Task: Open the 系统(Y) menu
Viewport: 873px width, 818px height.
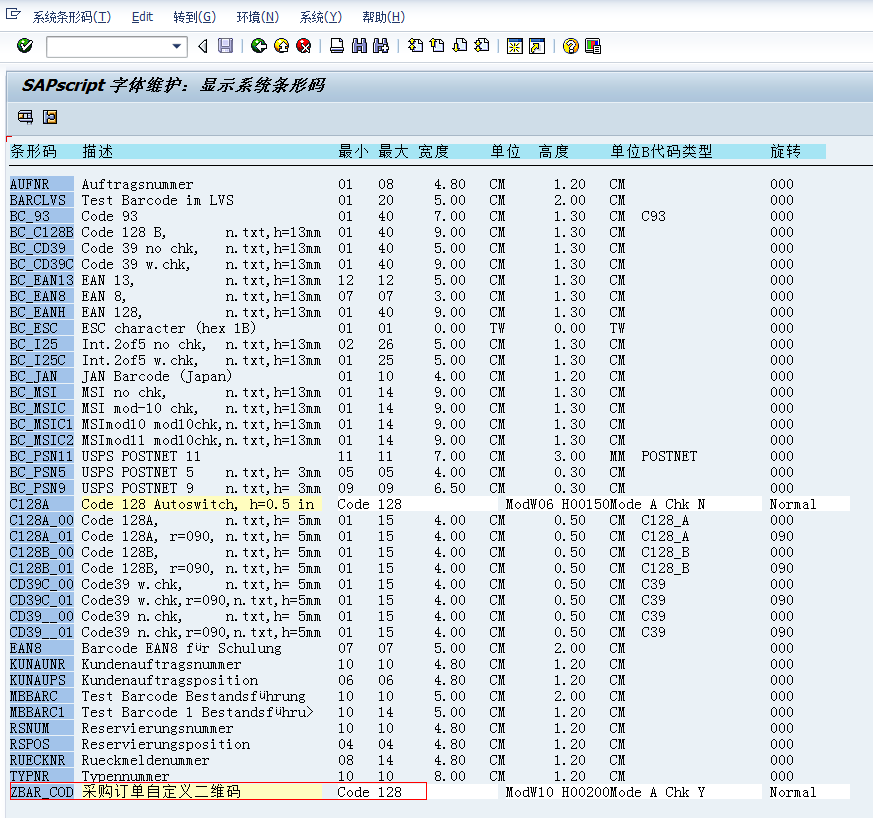Action: 320,16
